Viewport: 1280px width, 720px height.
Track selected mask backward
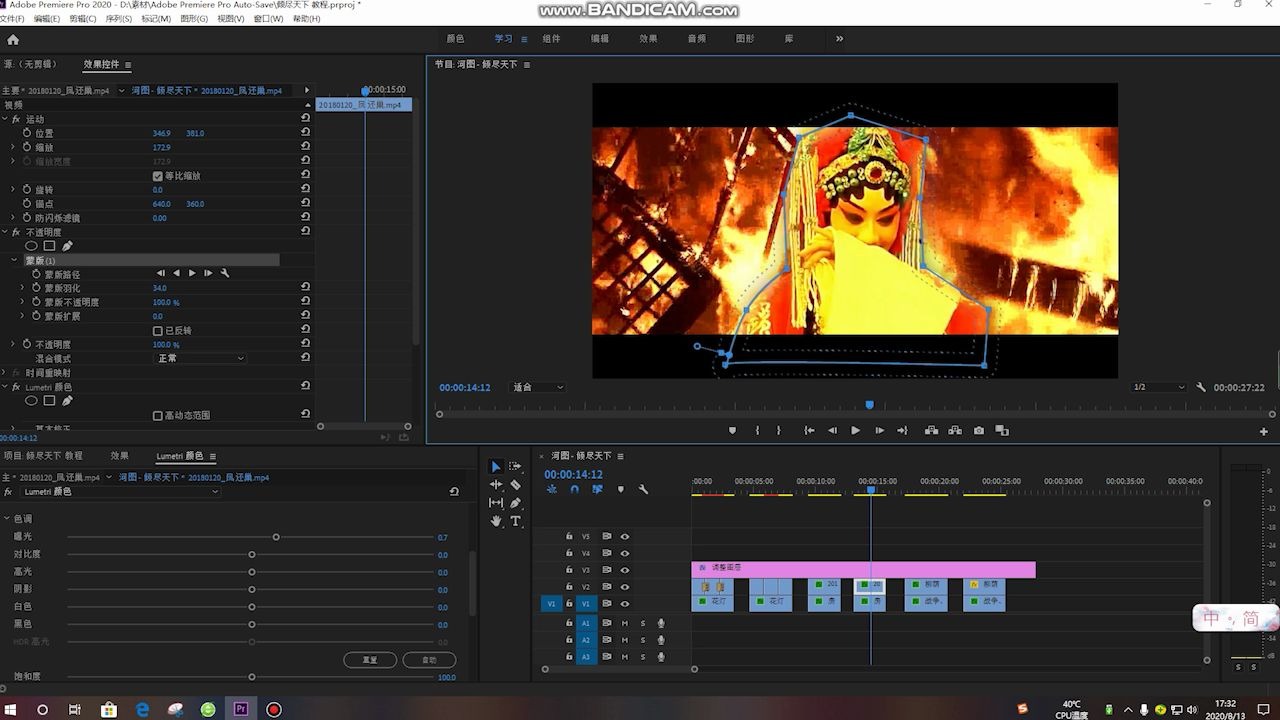click(x=177, y=273)
